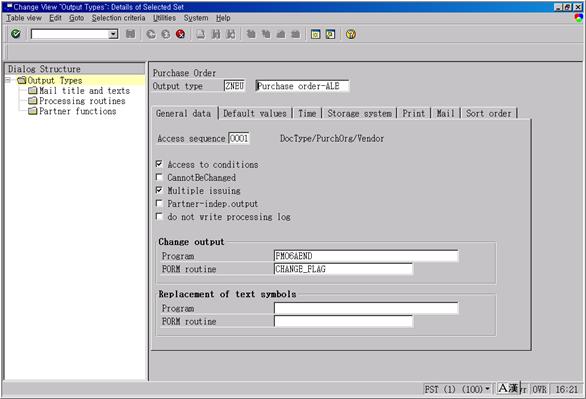Screen dimensions: 586x399
Task: Uncheck Access to conditions checkbox
Action: click(x=159, y=164)
